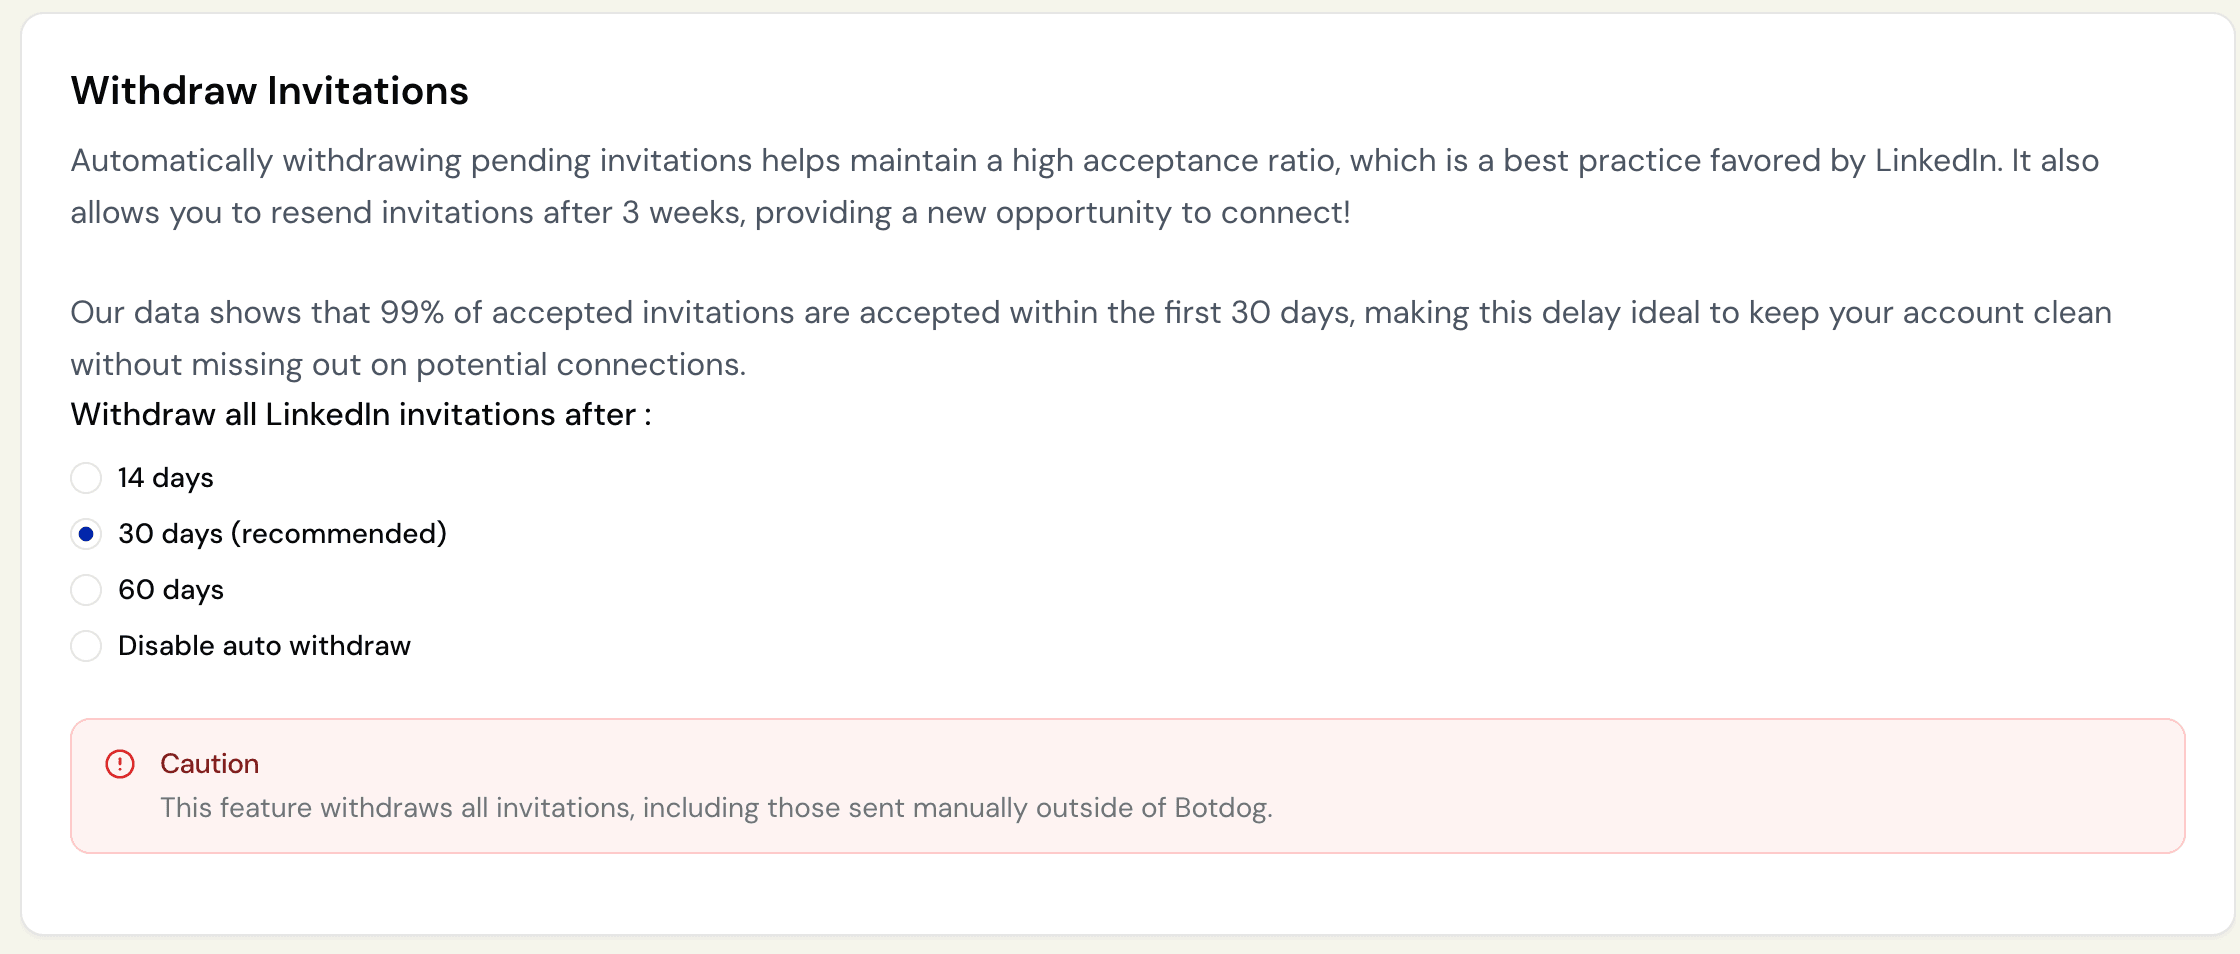Click the Withdraw Invitations heading

pyautogui.click(x=269, y=91)
